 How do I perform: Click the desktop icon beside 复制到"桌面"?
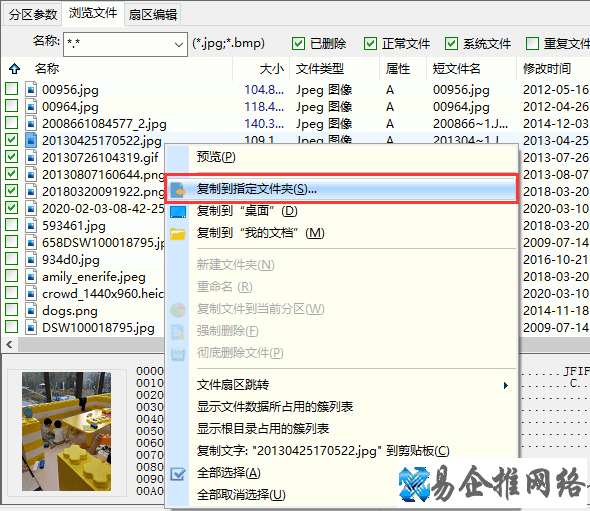point(178,212)
